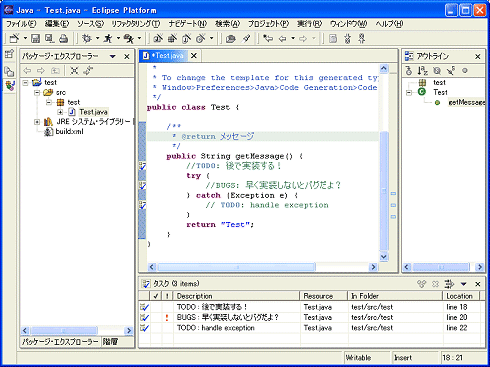The height and width of the screenshot is (367, 490).
Task: Open the Run dropdown arrow
Action: (118, 39)
